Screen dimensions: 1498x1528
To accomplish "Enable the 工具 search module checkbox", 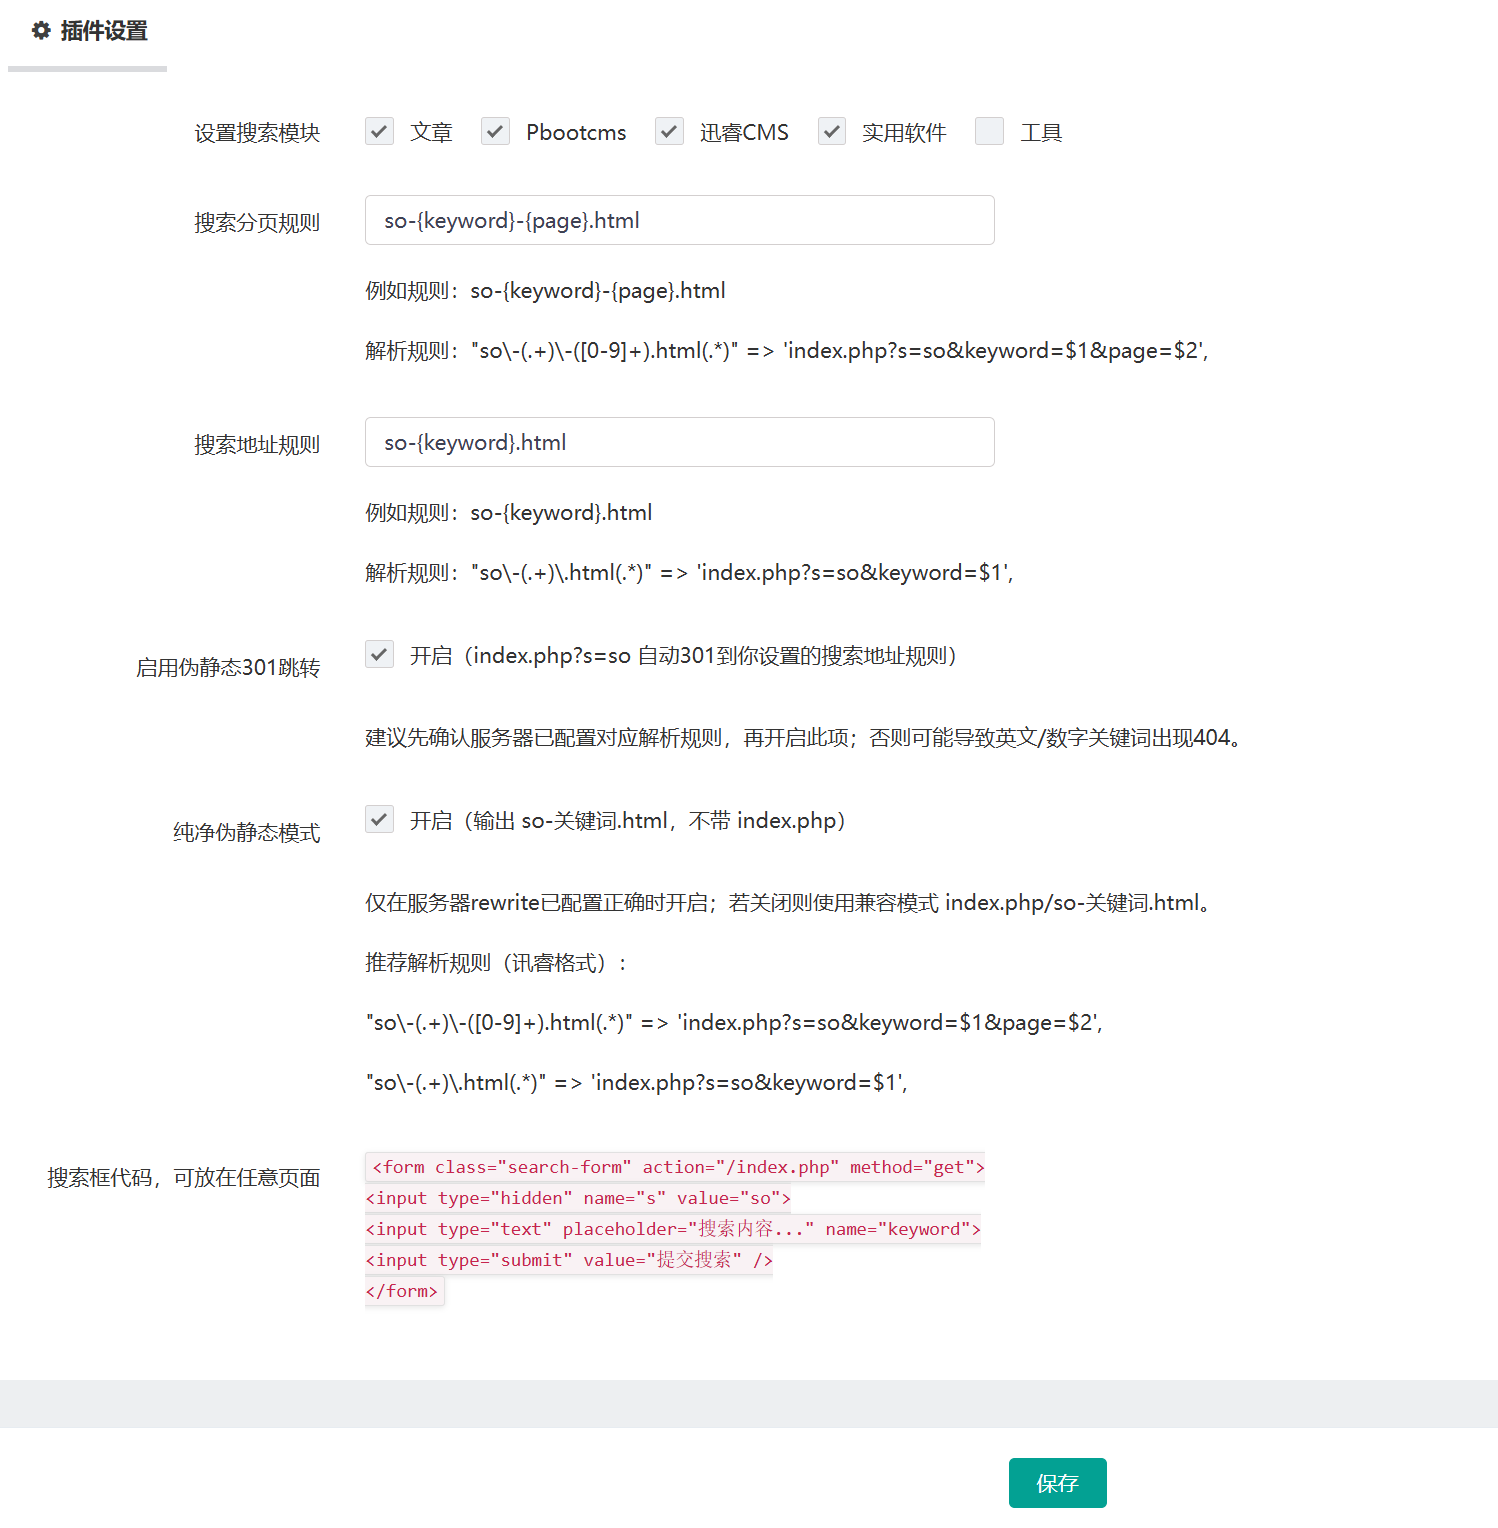I will point(989,131).
